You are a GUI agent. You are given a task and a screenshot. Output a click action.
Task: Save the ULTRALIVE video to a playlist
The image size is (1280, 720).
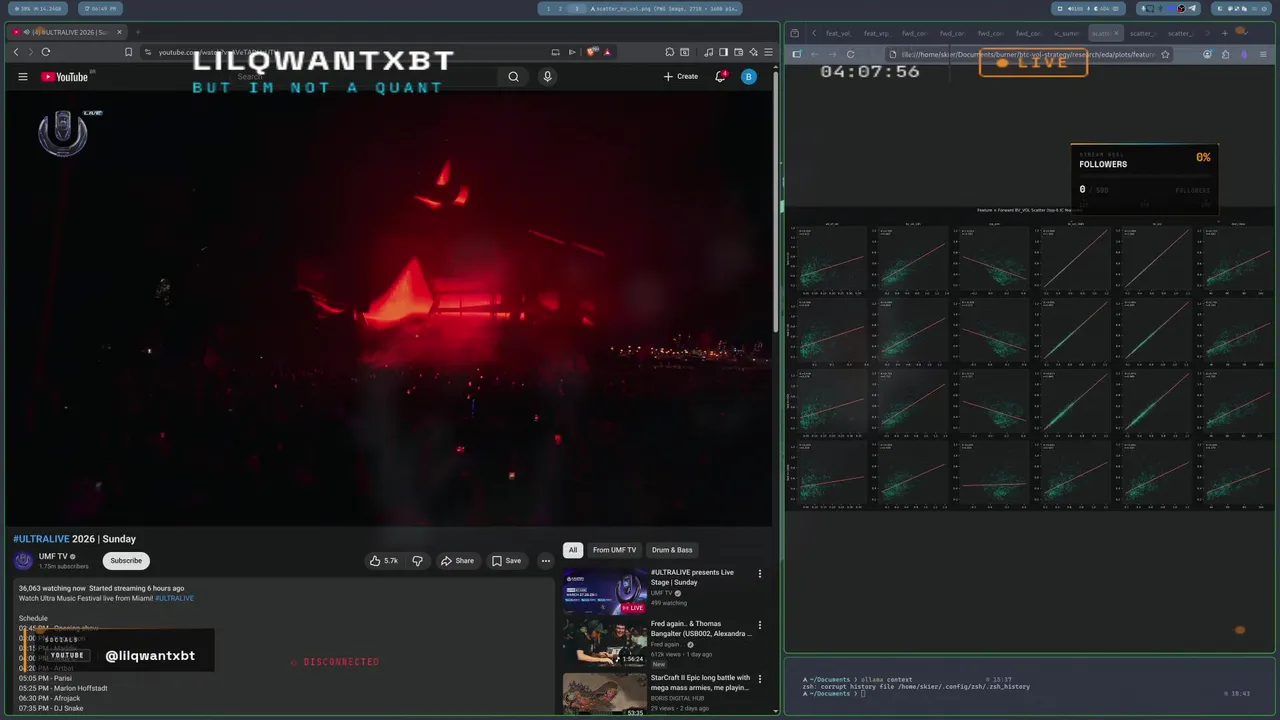tap(506, 561)
